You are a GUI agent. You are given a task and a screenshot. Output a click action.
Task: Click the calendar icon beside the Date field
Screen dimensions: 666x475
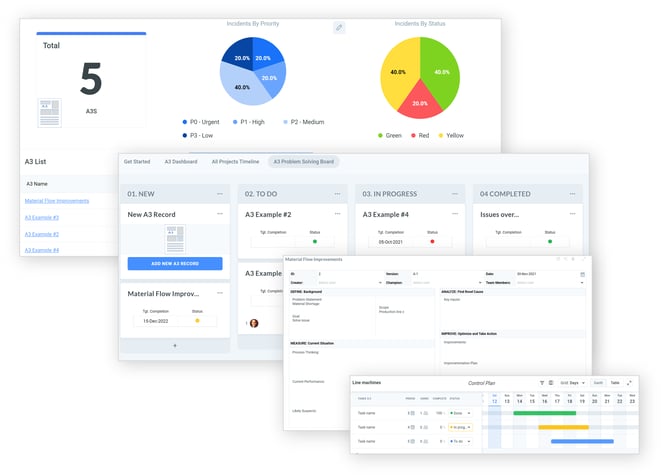point(583,274)
